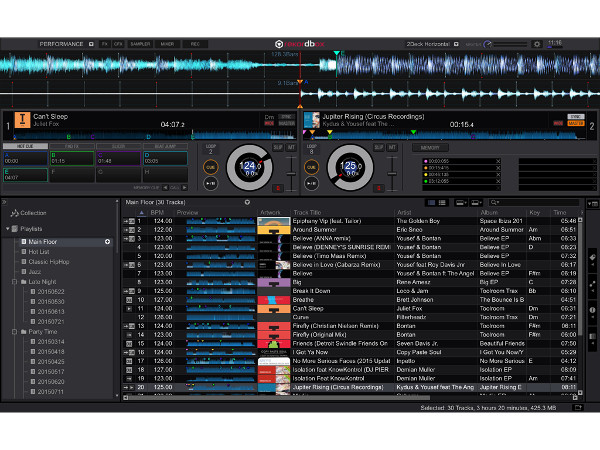
Task: Trigger hot cue D at 03:05
Action: tap(165, 158)
